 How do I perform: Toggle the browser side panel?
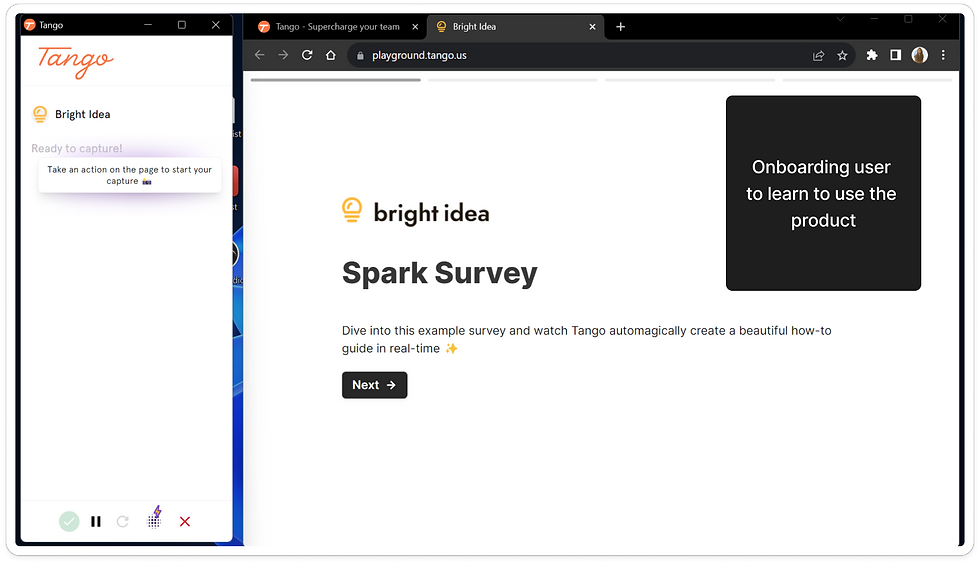pos(896,55)
